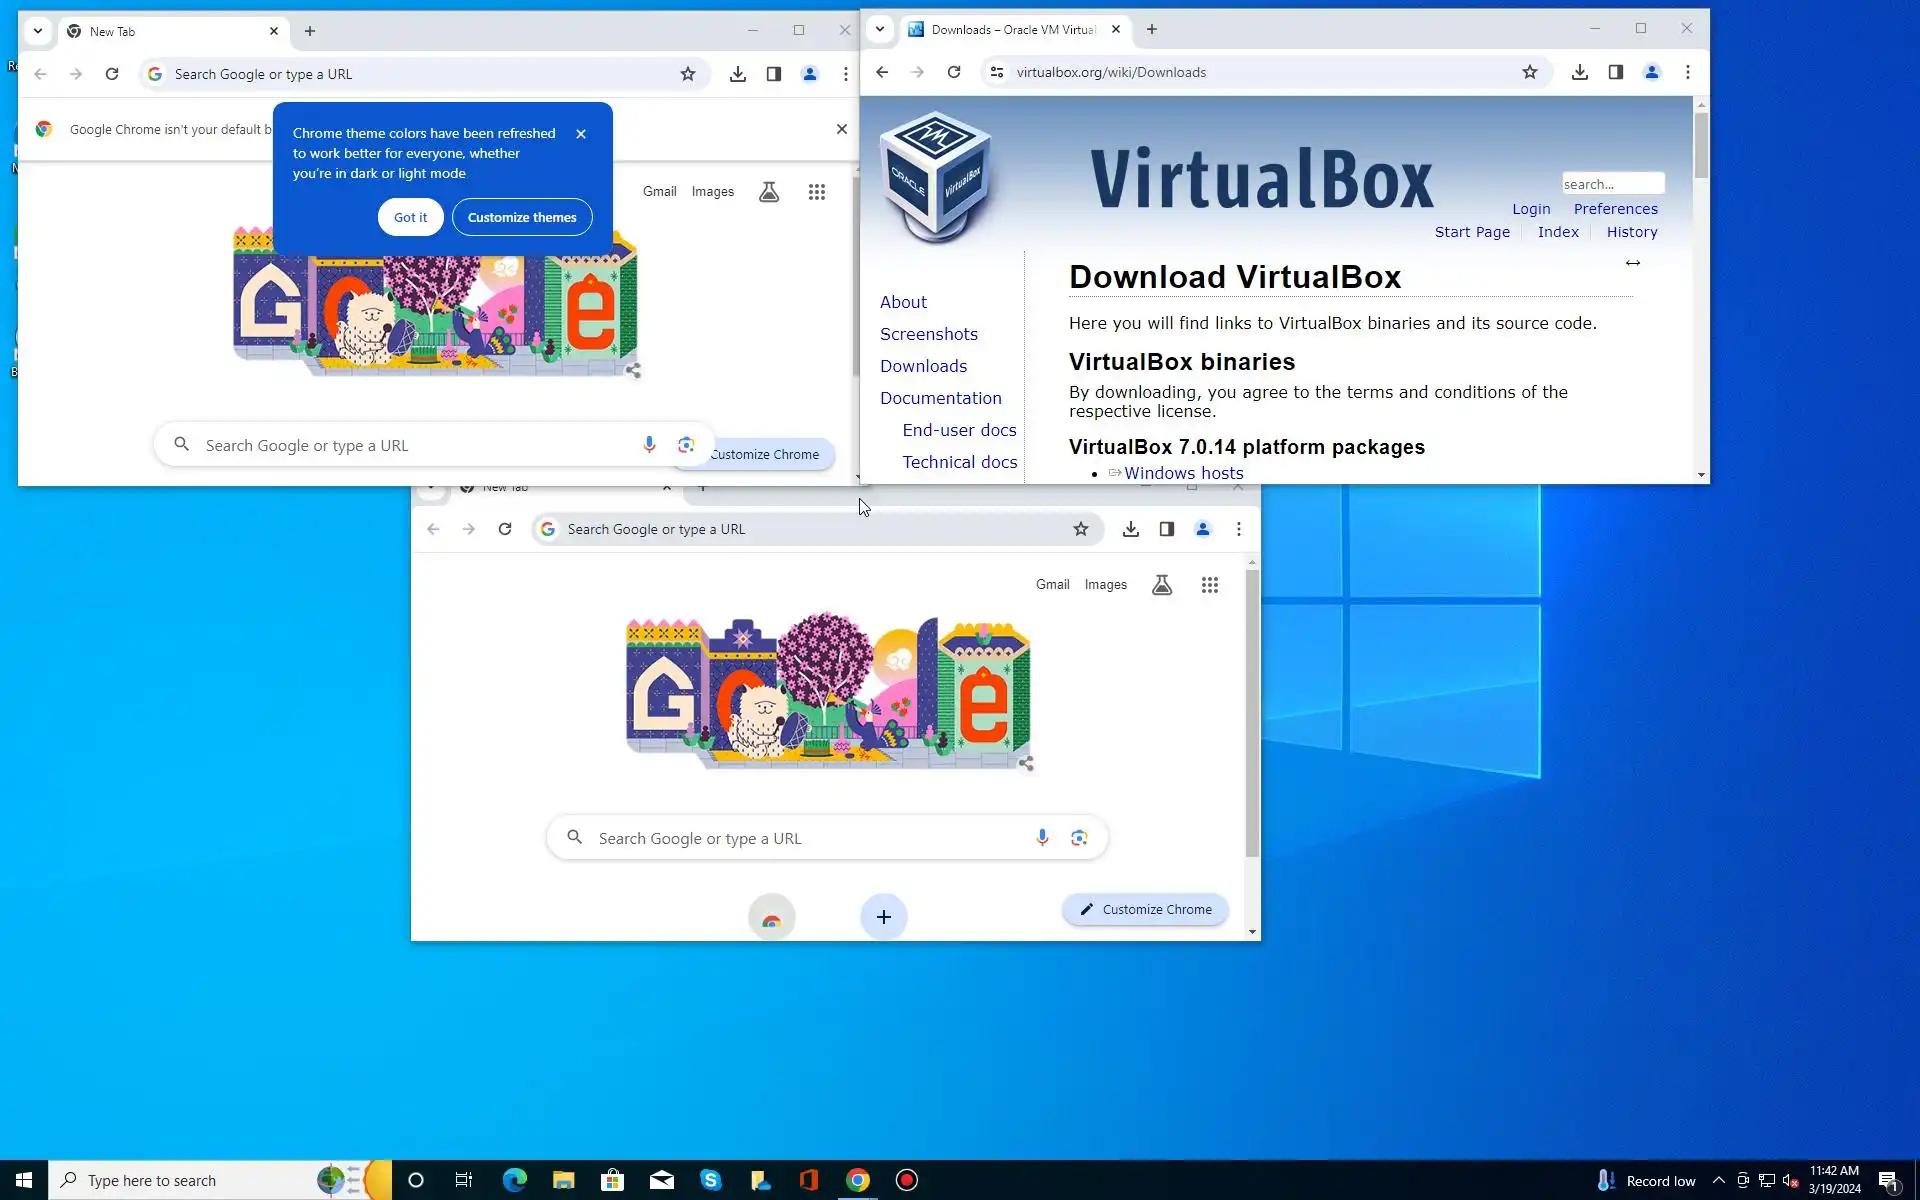Open the three-dot Chrome menu in the bottom window

(1238, 529)
